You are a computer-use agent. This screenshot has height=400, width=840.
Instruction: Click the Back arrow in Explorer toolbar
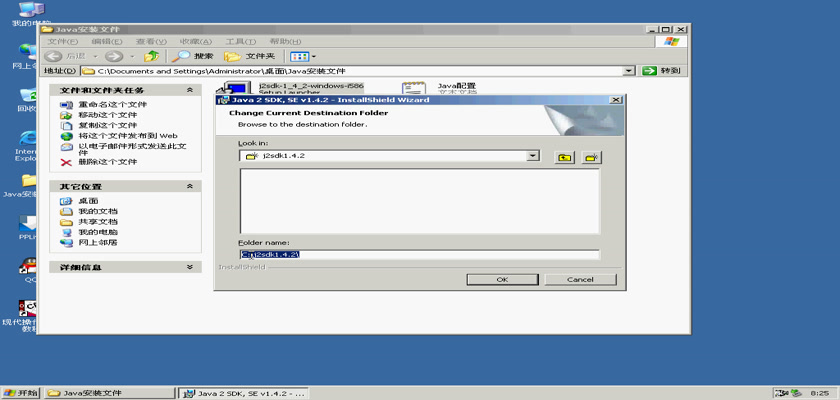click(x=53, y=56)
